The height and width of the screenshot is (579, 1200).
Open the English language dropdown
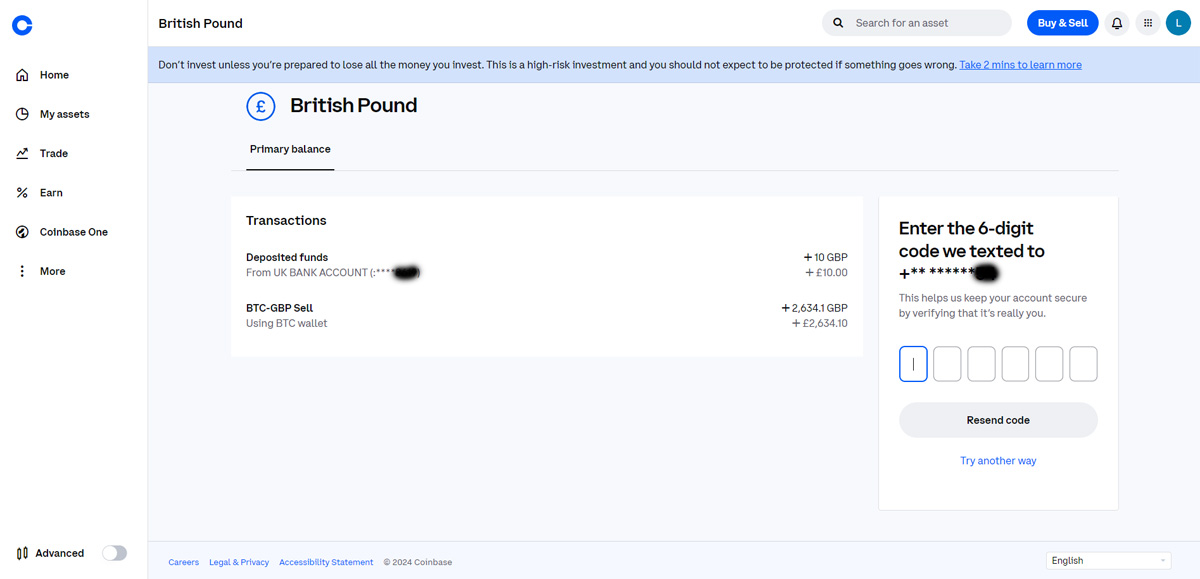click(x=1108, y=561)
